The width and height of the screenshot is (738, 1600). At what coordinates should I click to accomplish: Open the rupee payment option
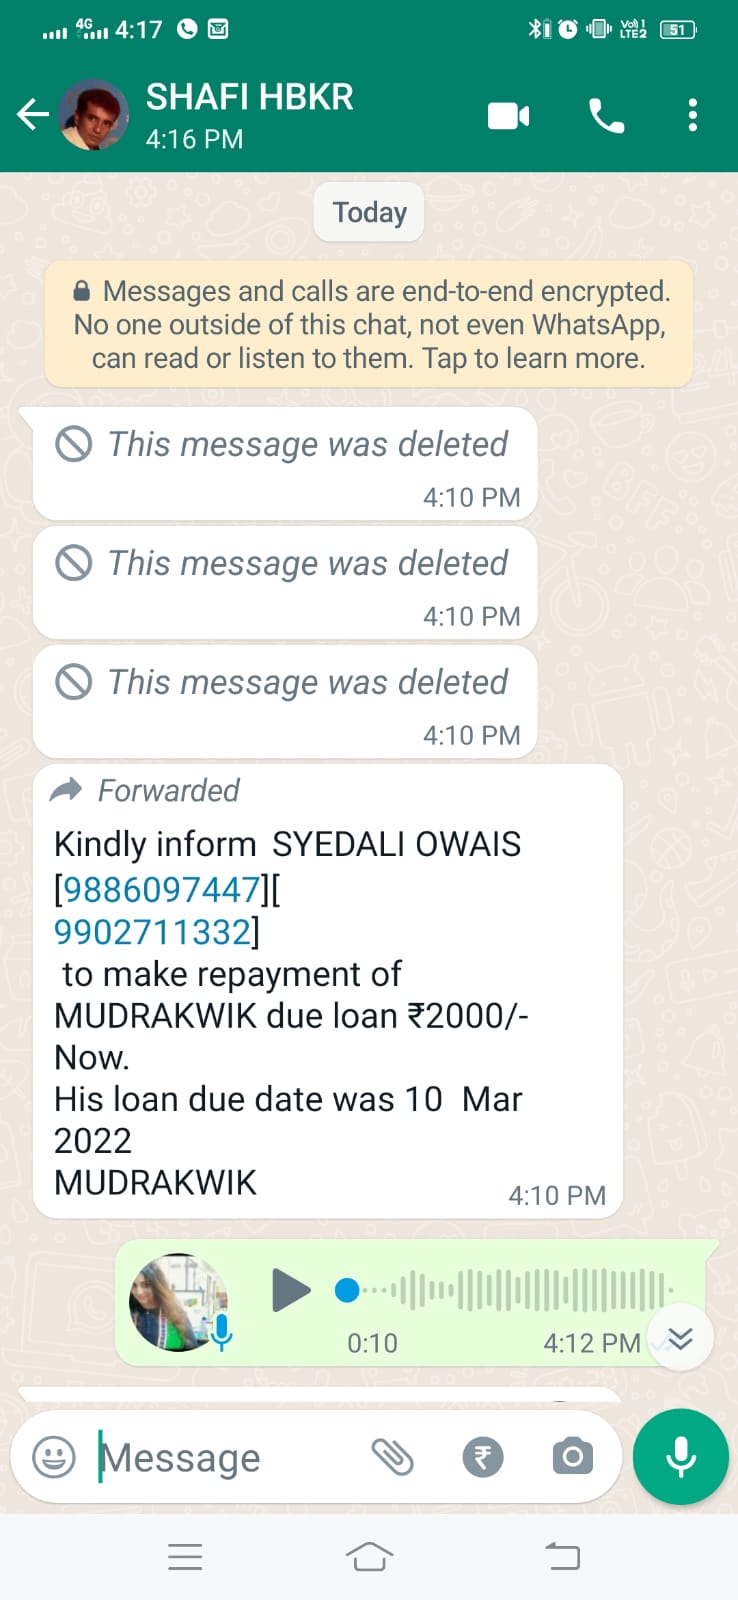[483, 1457]
